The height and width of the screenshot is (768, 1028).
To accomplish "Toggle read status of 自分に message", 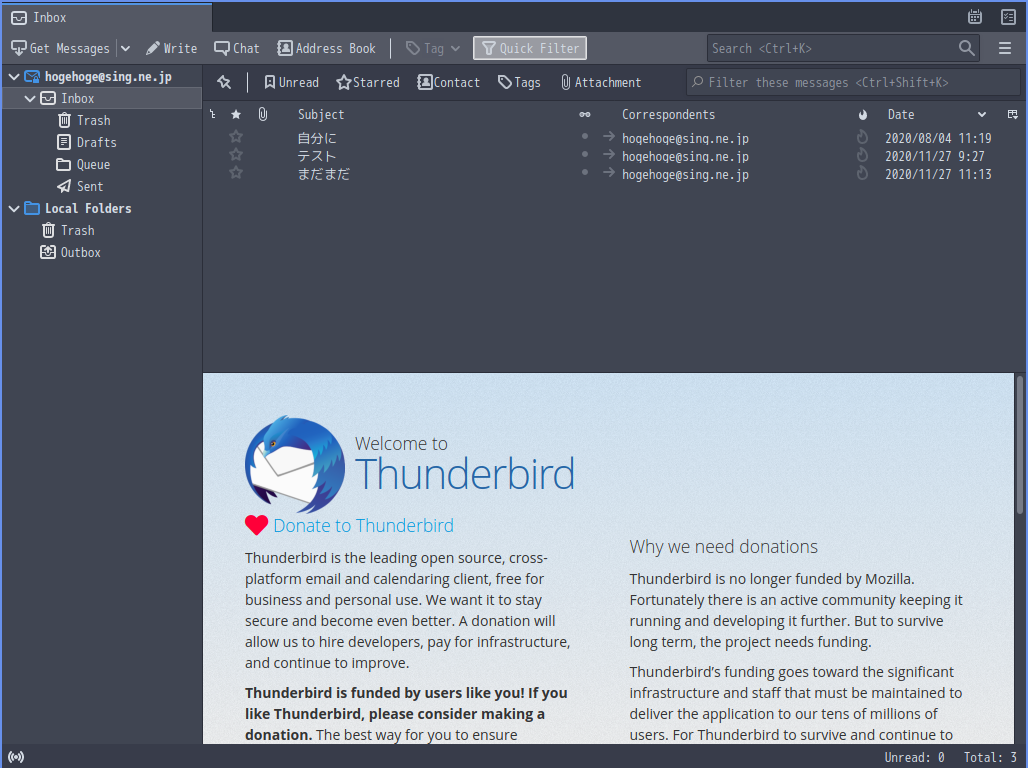I will pos(585,136).
